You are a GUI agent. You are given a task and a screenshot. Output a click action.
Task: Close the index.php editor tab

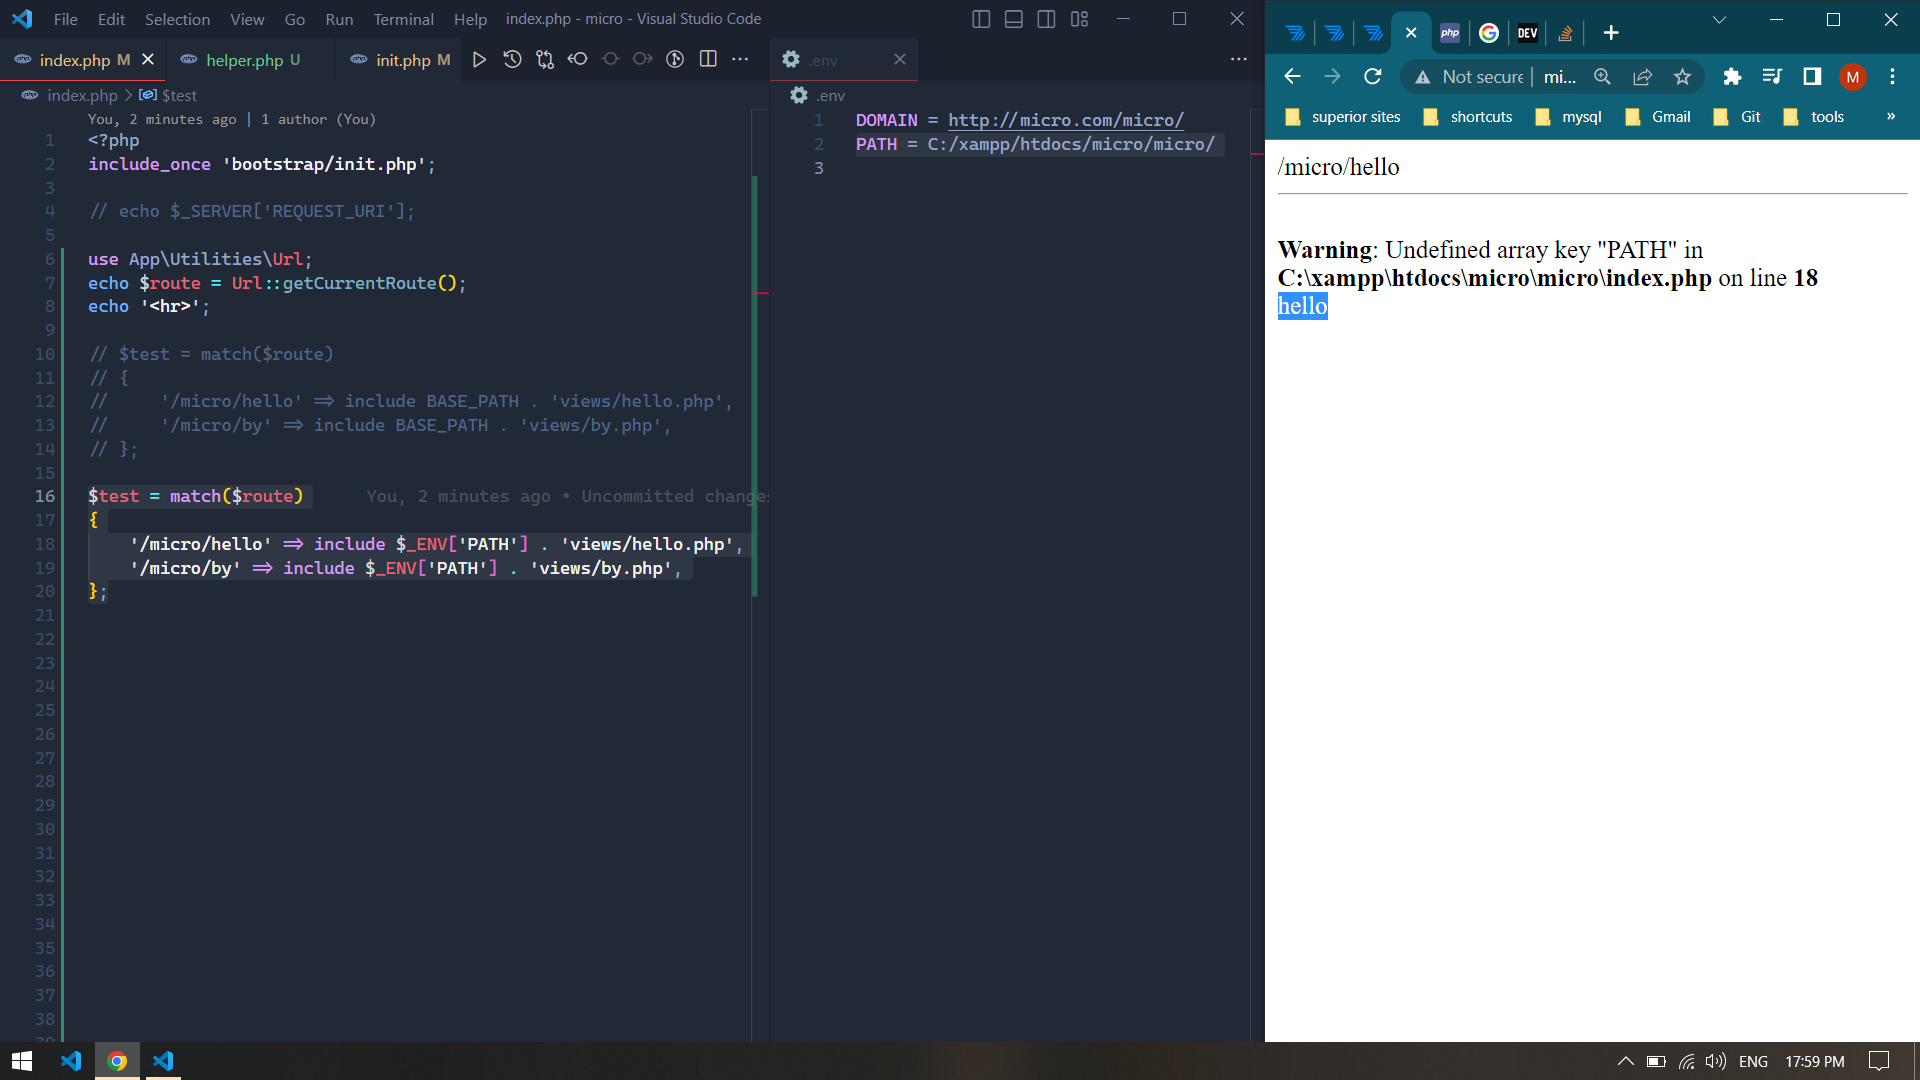[x=148, y=60]
